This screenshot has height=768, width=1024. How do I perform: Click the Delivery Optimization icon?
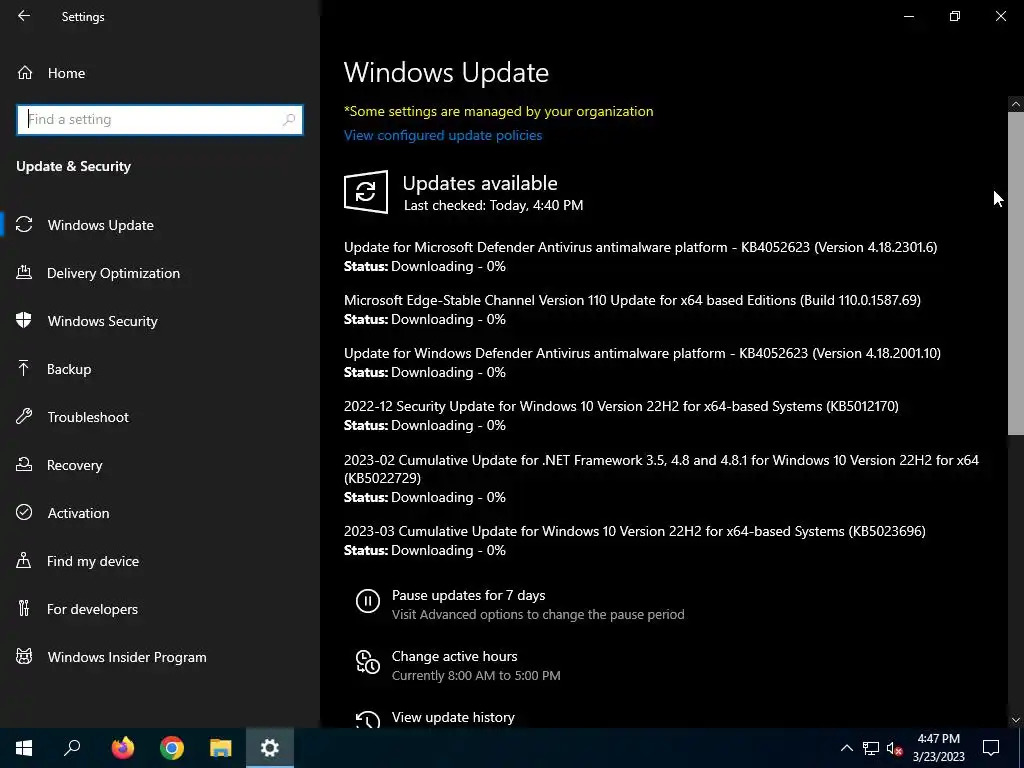click(x=24, y=272)
